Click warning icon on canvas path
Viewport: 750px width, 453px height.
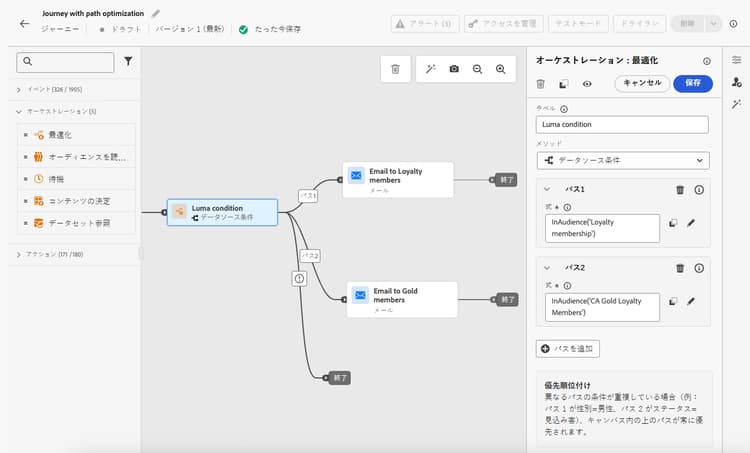click(x=299, y=278)
